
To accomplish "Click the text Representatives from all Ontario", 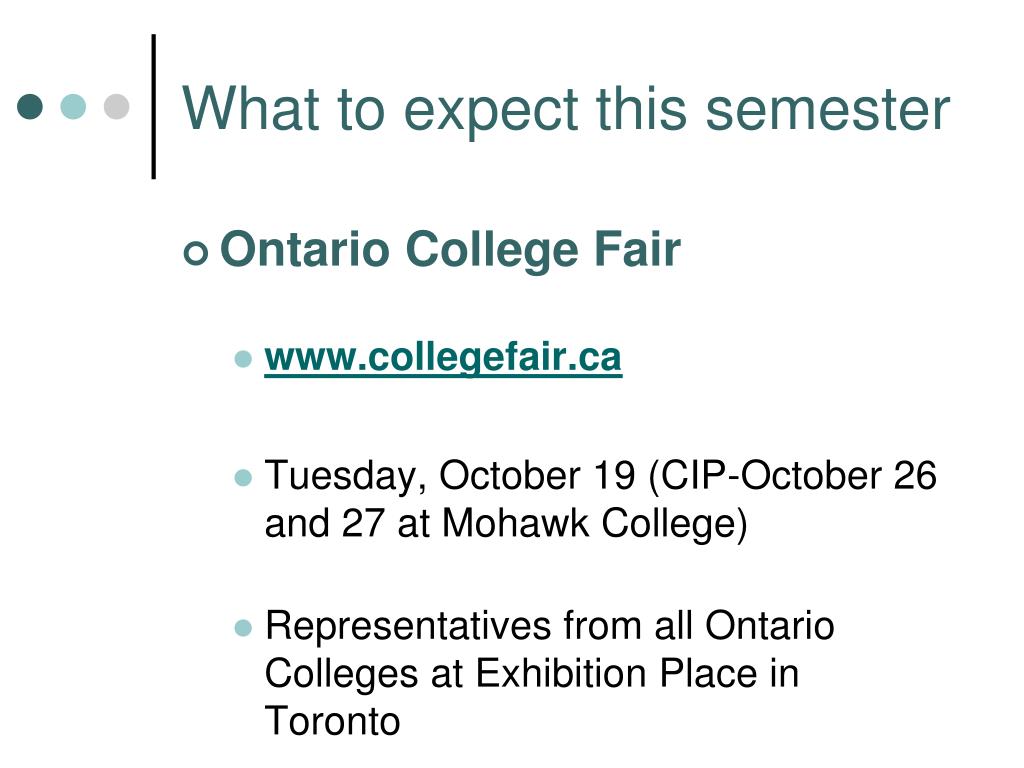I will coord(549,626).
